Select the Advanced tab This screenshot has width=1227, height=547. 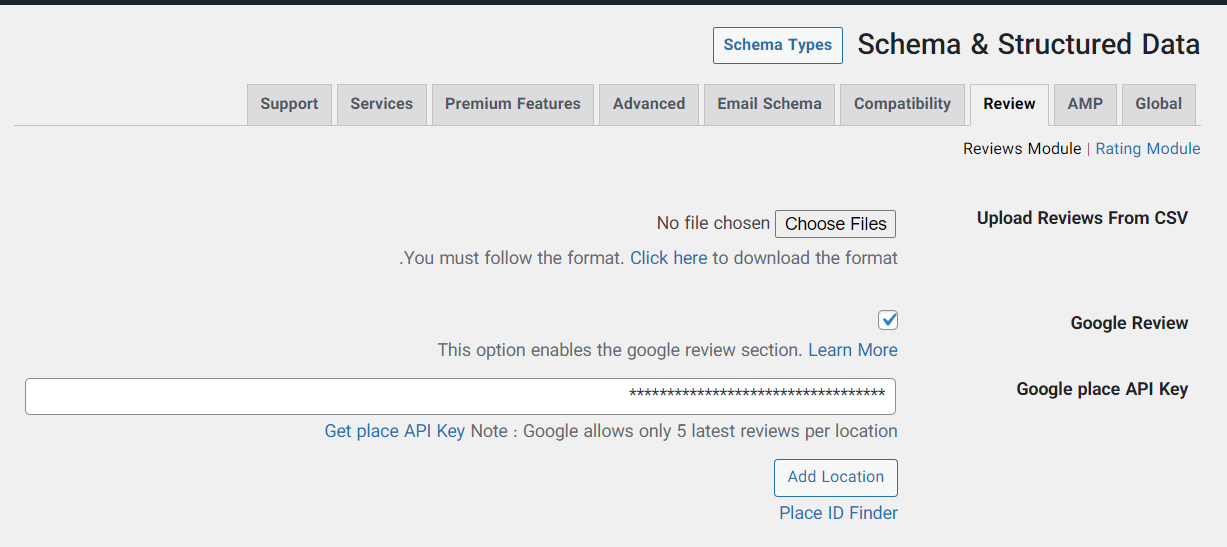click(x=648, y=104)
